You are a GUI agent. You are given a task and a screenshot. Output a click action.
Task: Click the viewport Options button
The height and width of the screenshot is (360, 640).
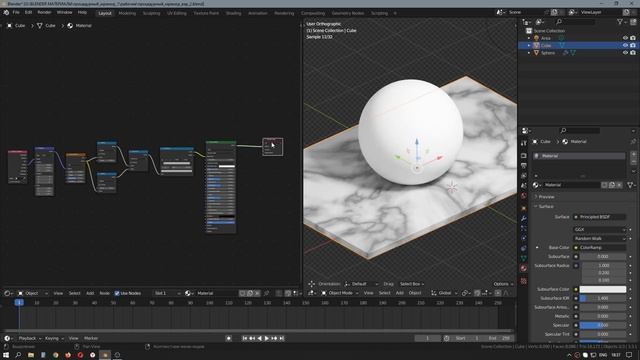[503, 284]
